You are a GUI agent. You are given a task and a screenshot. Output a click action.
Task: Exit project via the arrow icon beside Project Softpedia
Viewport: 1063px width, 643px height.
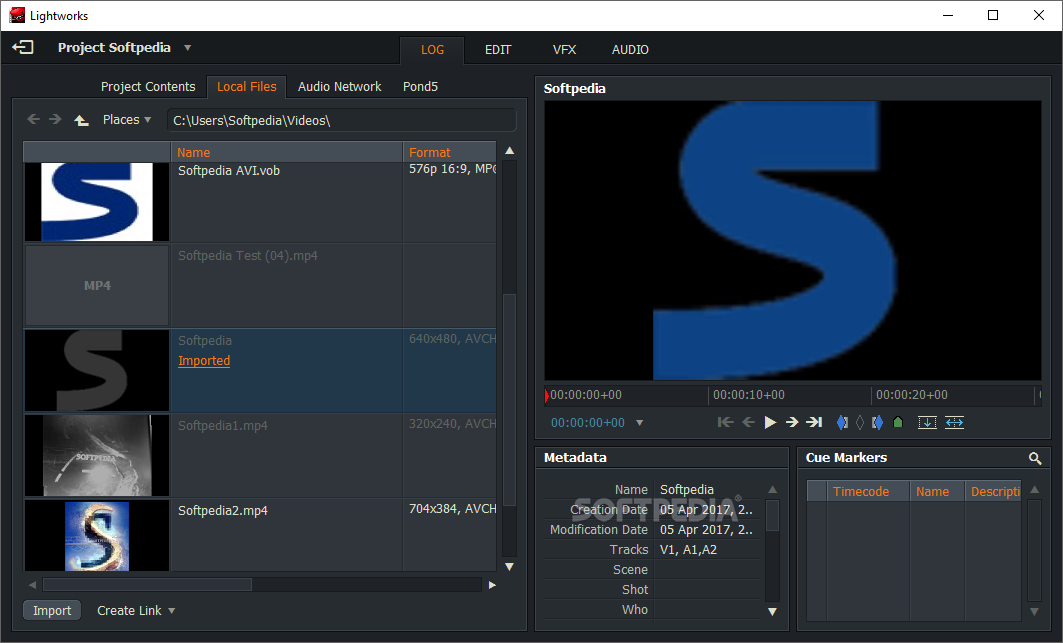(22, 47)
